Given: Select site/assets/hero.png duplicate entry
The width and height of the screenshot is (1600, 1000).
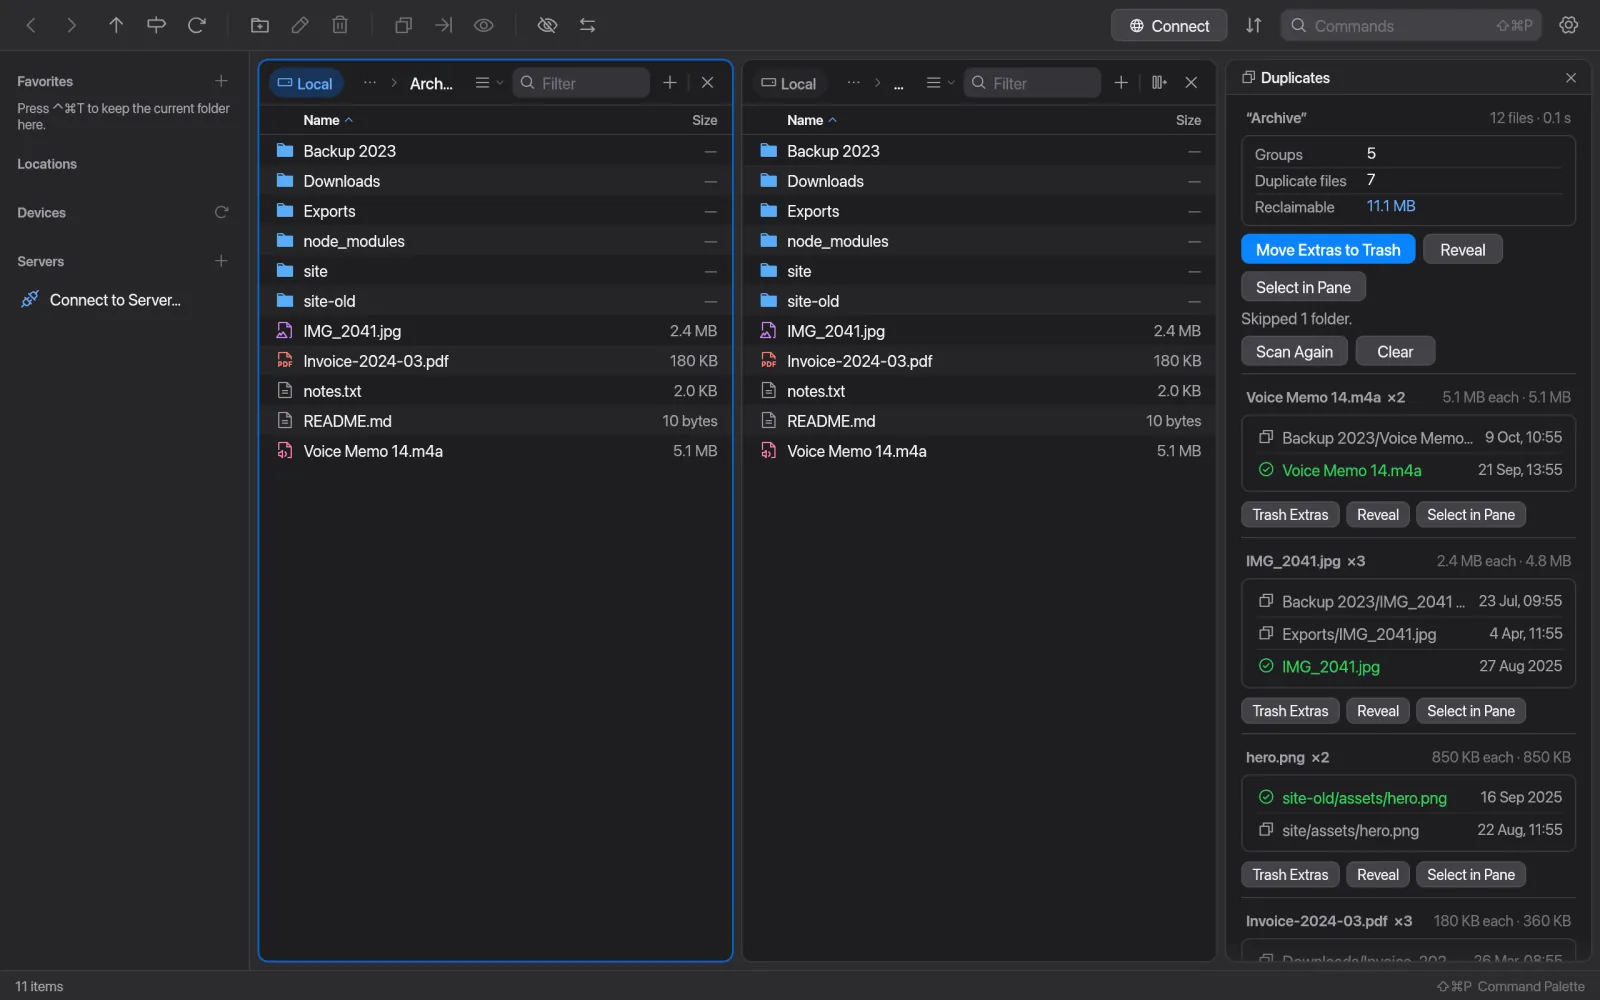Looking at the screenshot, I should tap(1408, 830).
